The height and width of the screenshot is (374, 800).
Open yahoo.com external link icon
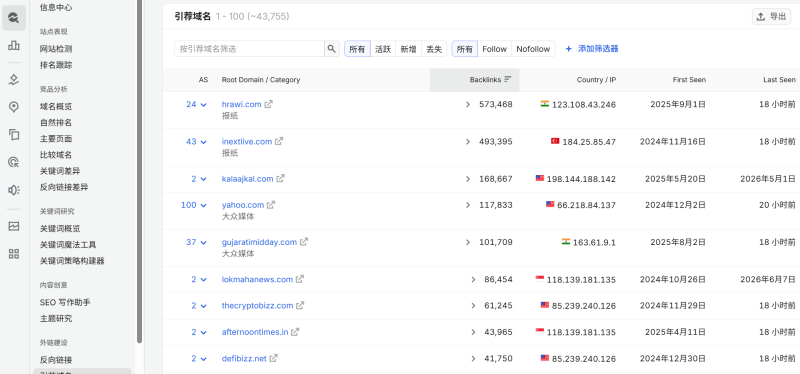[271, 205]
